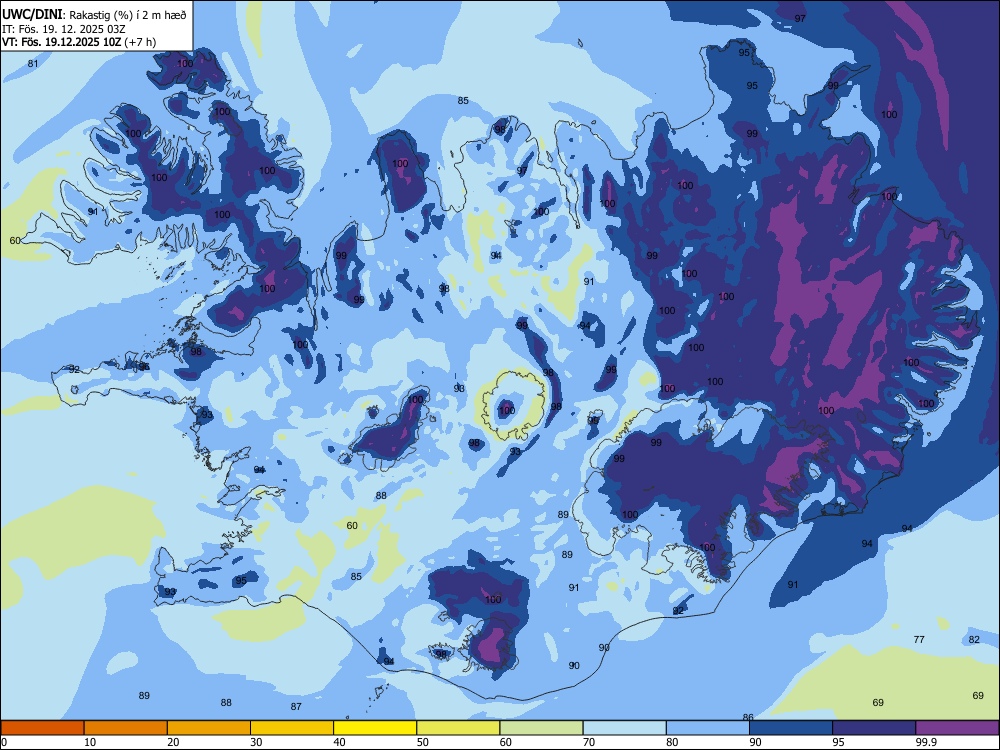
Task: Click the '77' humidity value on the map
Action: [x=919, y=639]
